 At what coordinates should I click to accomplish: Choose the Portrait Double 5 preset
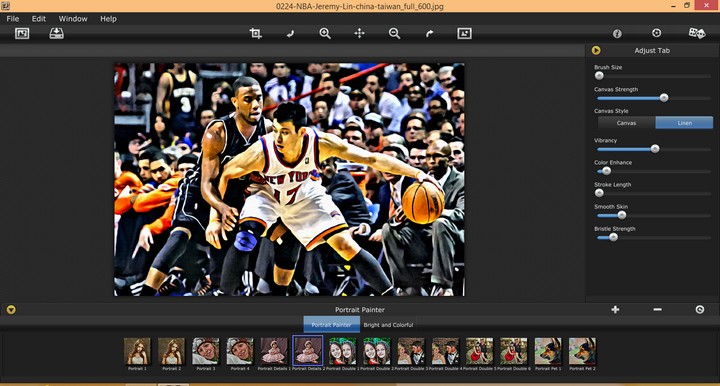[x=479, y=351]
